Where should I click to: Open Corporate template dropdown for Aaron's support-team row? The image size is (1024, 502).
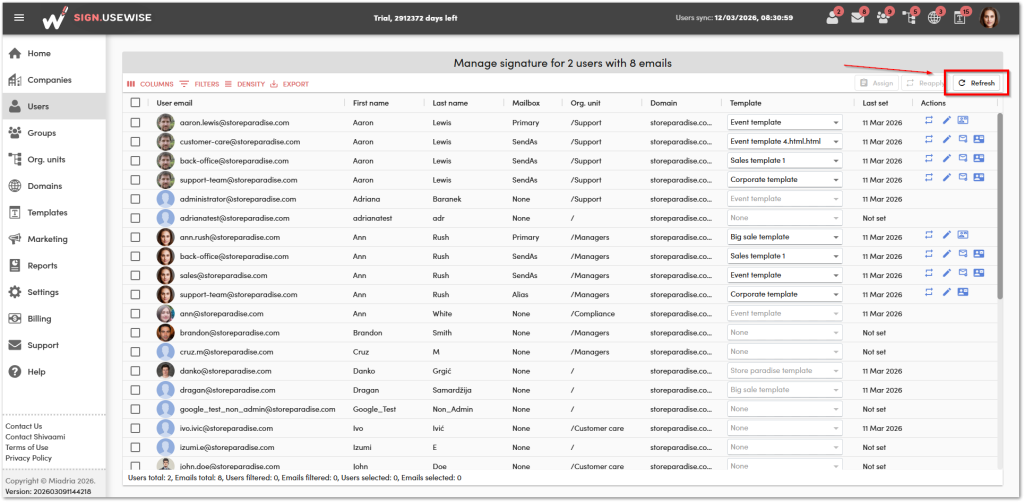[x=784, y=179]
